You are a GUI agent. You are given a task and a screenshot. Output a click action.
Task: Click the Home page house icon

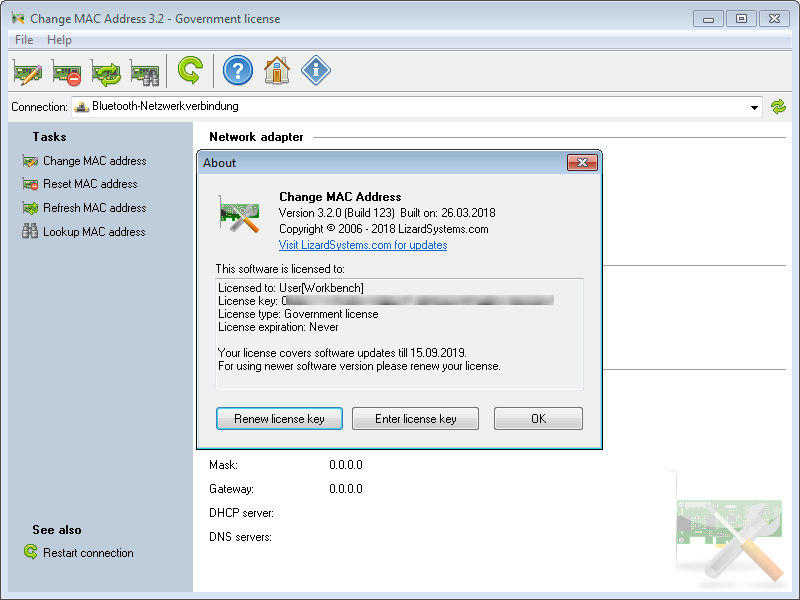tap(277, 70)
